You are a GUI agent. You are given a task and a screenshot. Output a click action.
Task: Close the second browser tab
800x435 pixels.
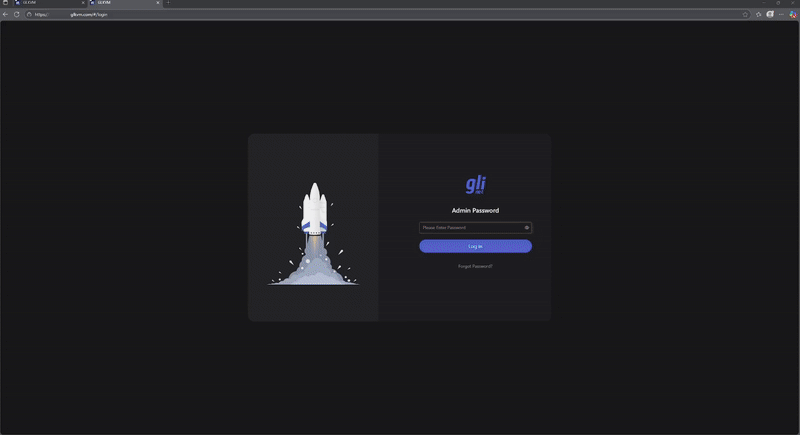pos(158,4)
